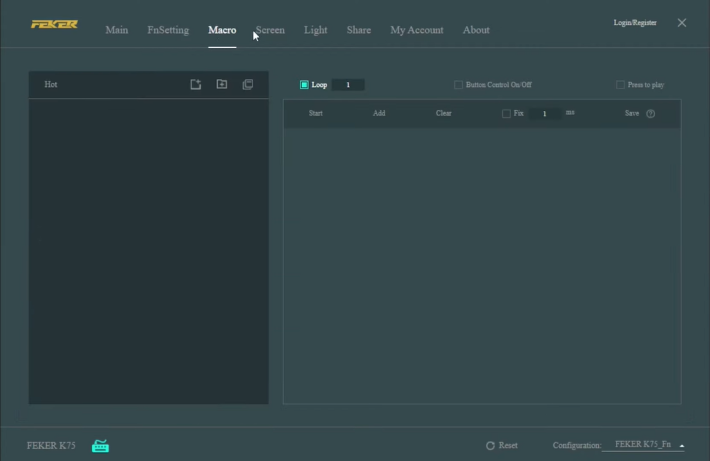710x461 pixels.
Task: Switch to the Share tab
Action: coord(359,30)
